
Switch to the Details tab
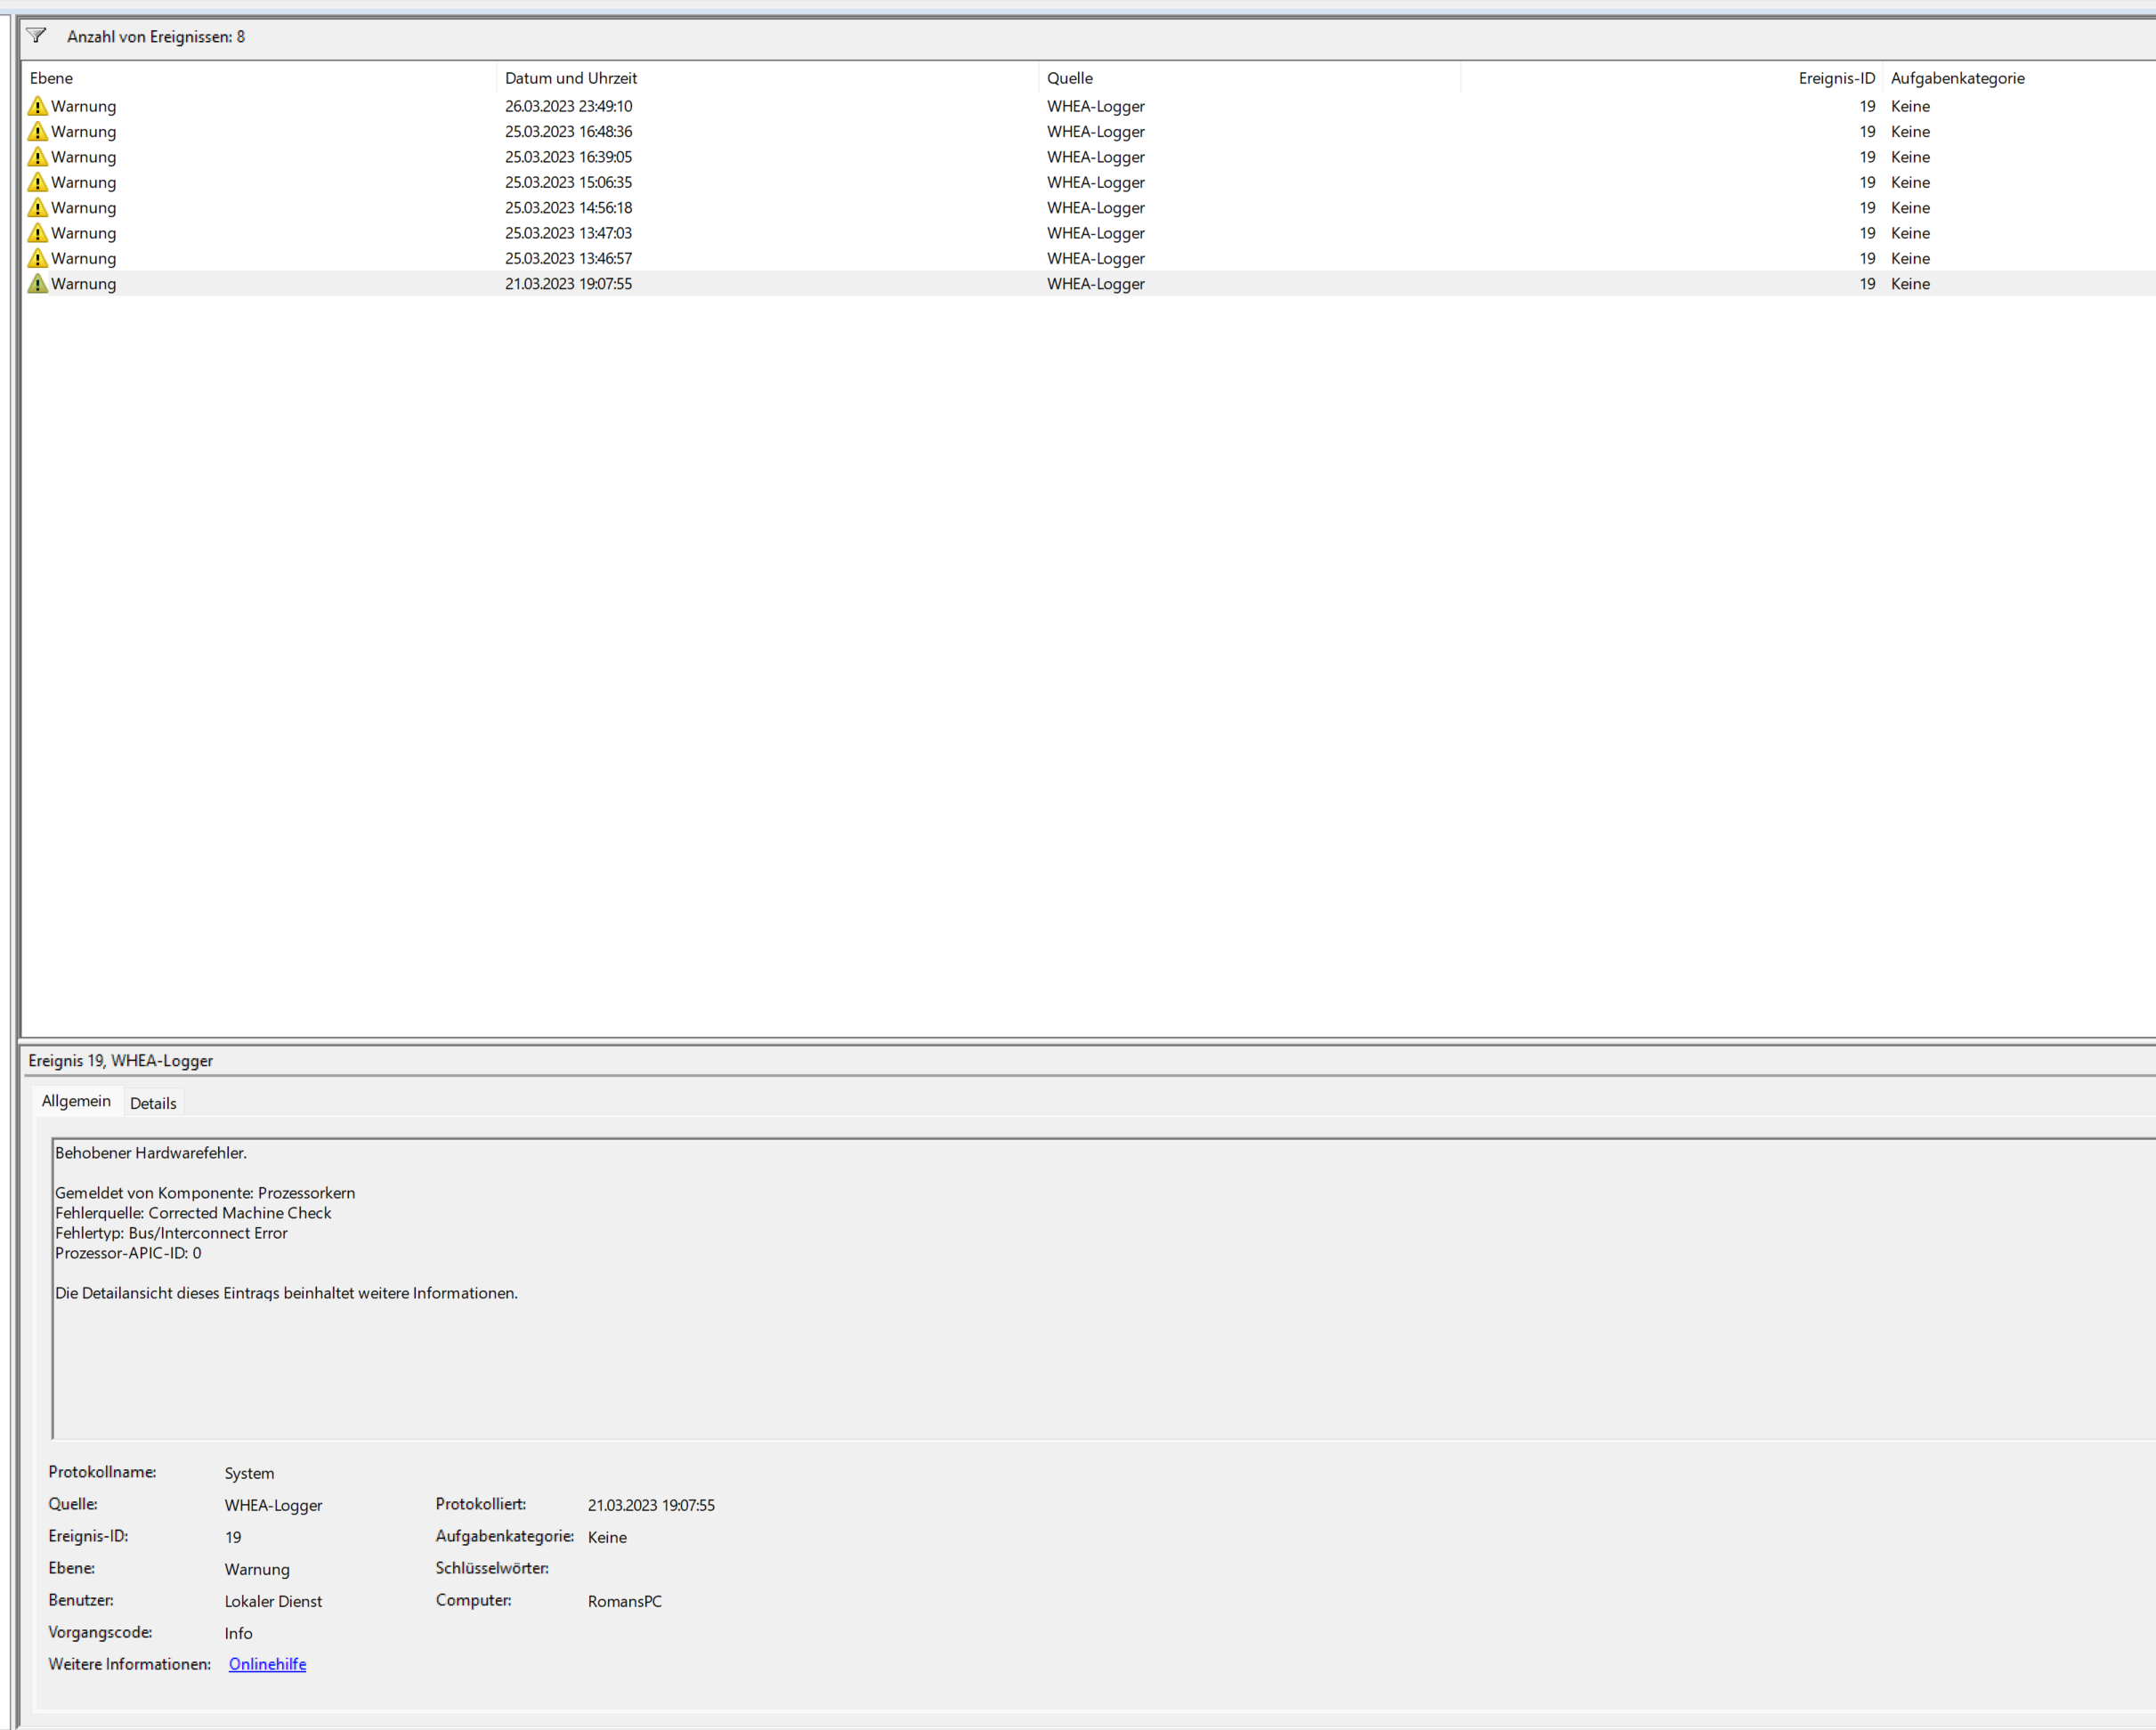coord(153,1103)
